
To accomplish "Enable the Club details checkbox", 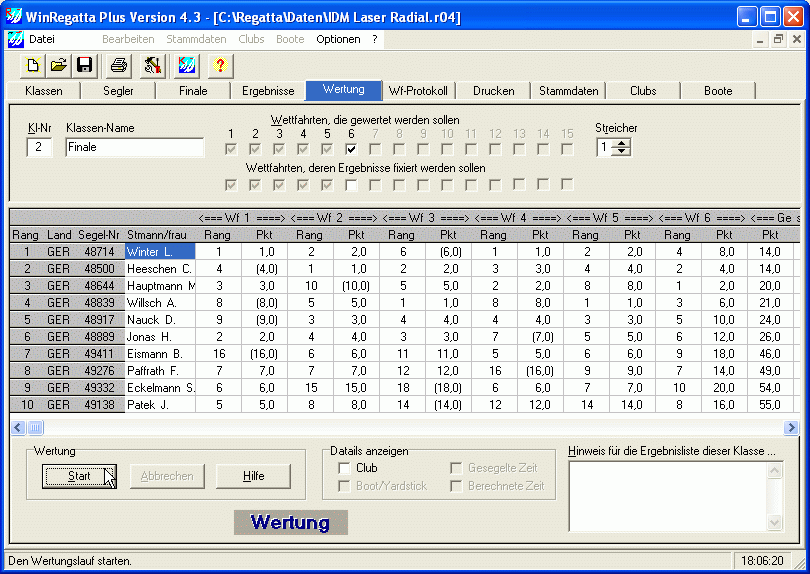I will tap(345, 468).
